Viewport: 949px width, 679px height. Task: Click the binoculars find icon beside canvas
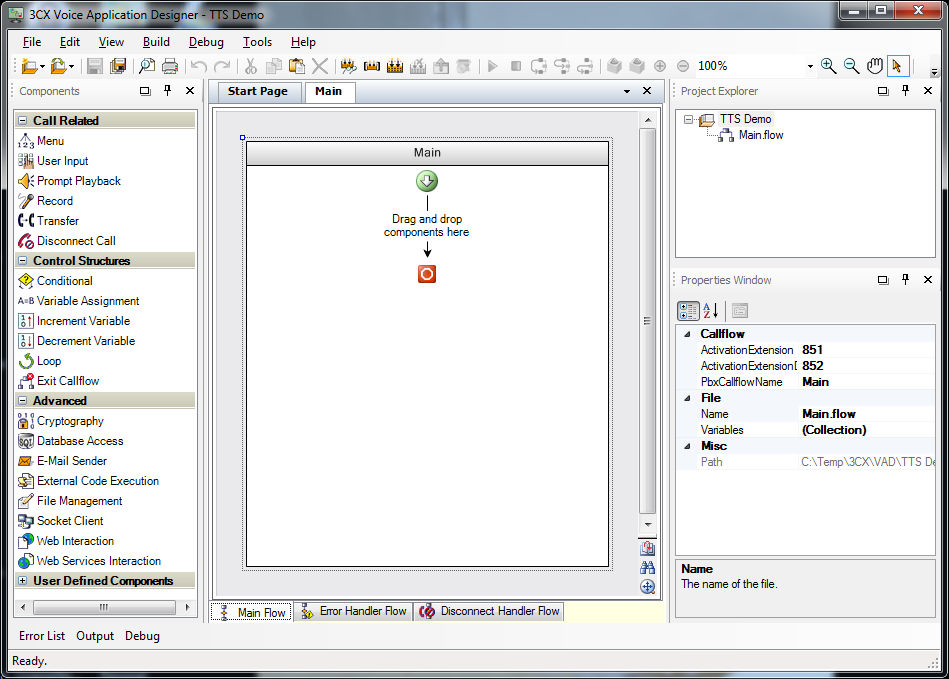tap(648, 568)
